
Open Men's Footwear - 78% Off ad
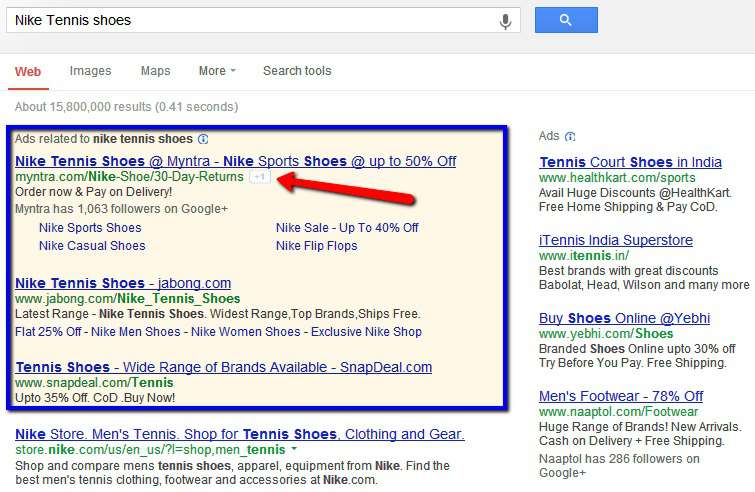click(621, 396)
